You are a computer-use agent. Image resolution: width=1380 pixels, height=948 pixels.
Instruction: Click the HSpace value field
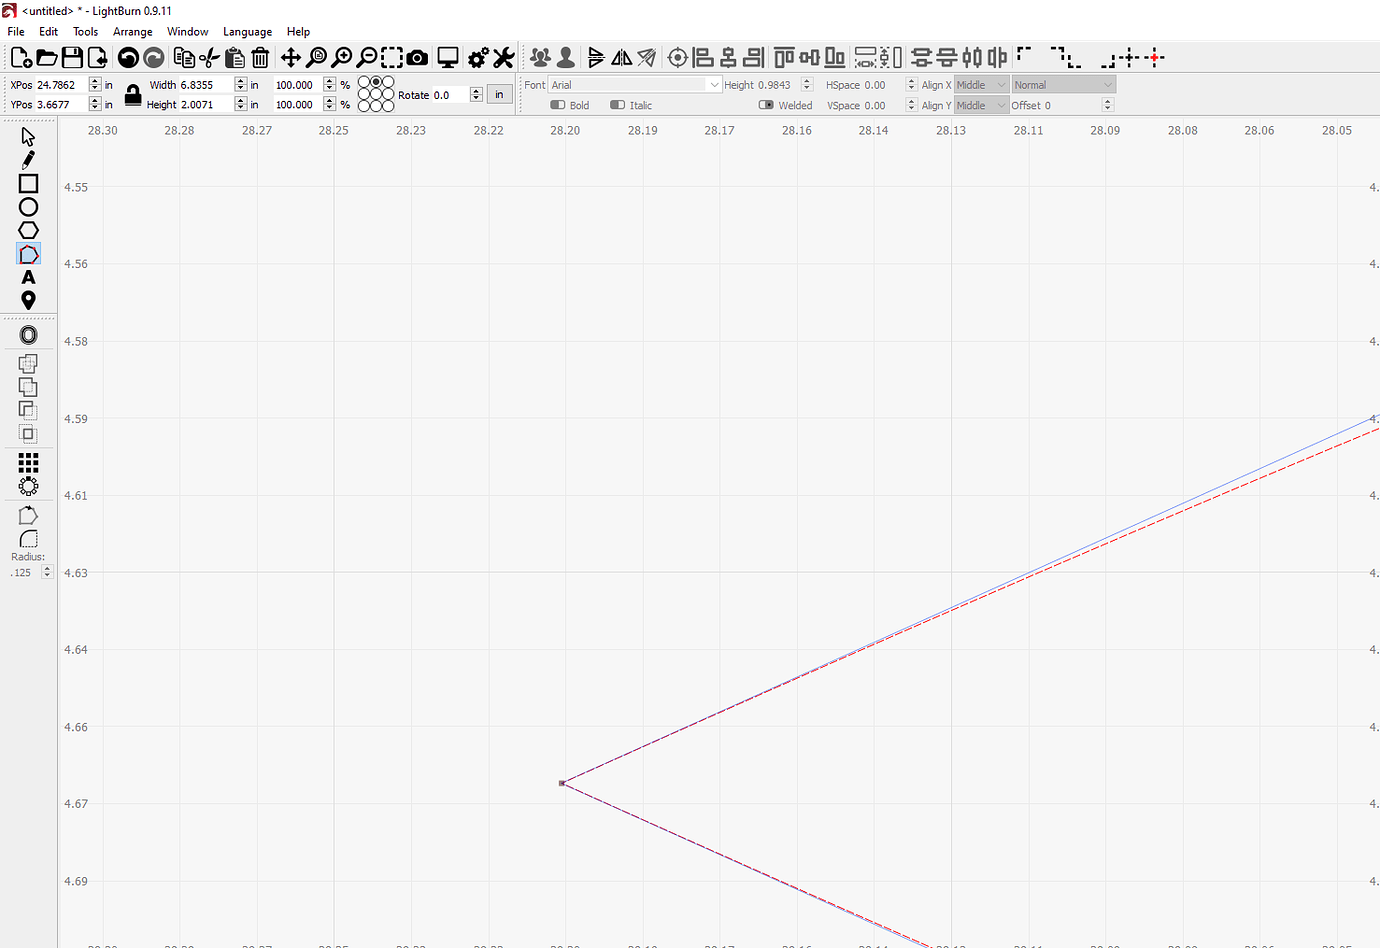[884, 85]
